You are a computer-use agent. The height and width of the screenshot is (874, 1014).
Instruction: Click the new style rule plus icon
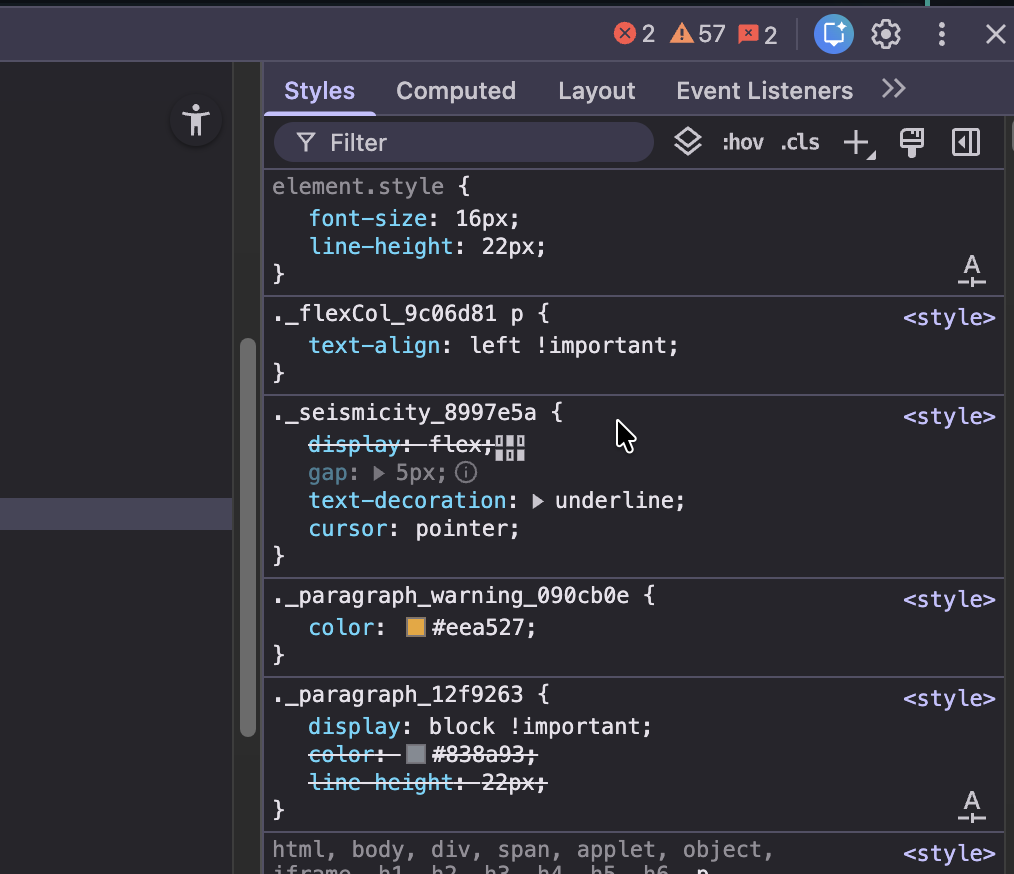click(x=857, y=143)
